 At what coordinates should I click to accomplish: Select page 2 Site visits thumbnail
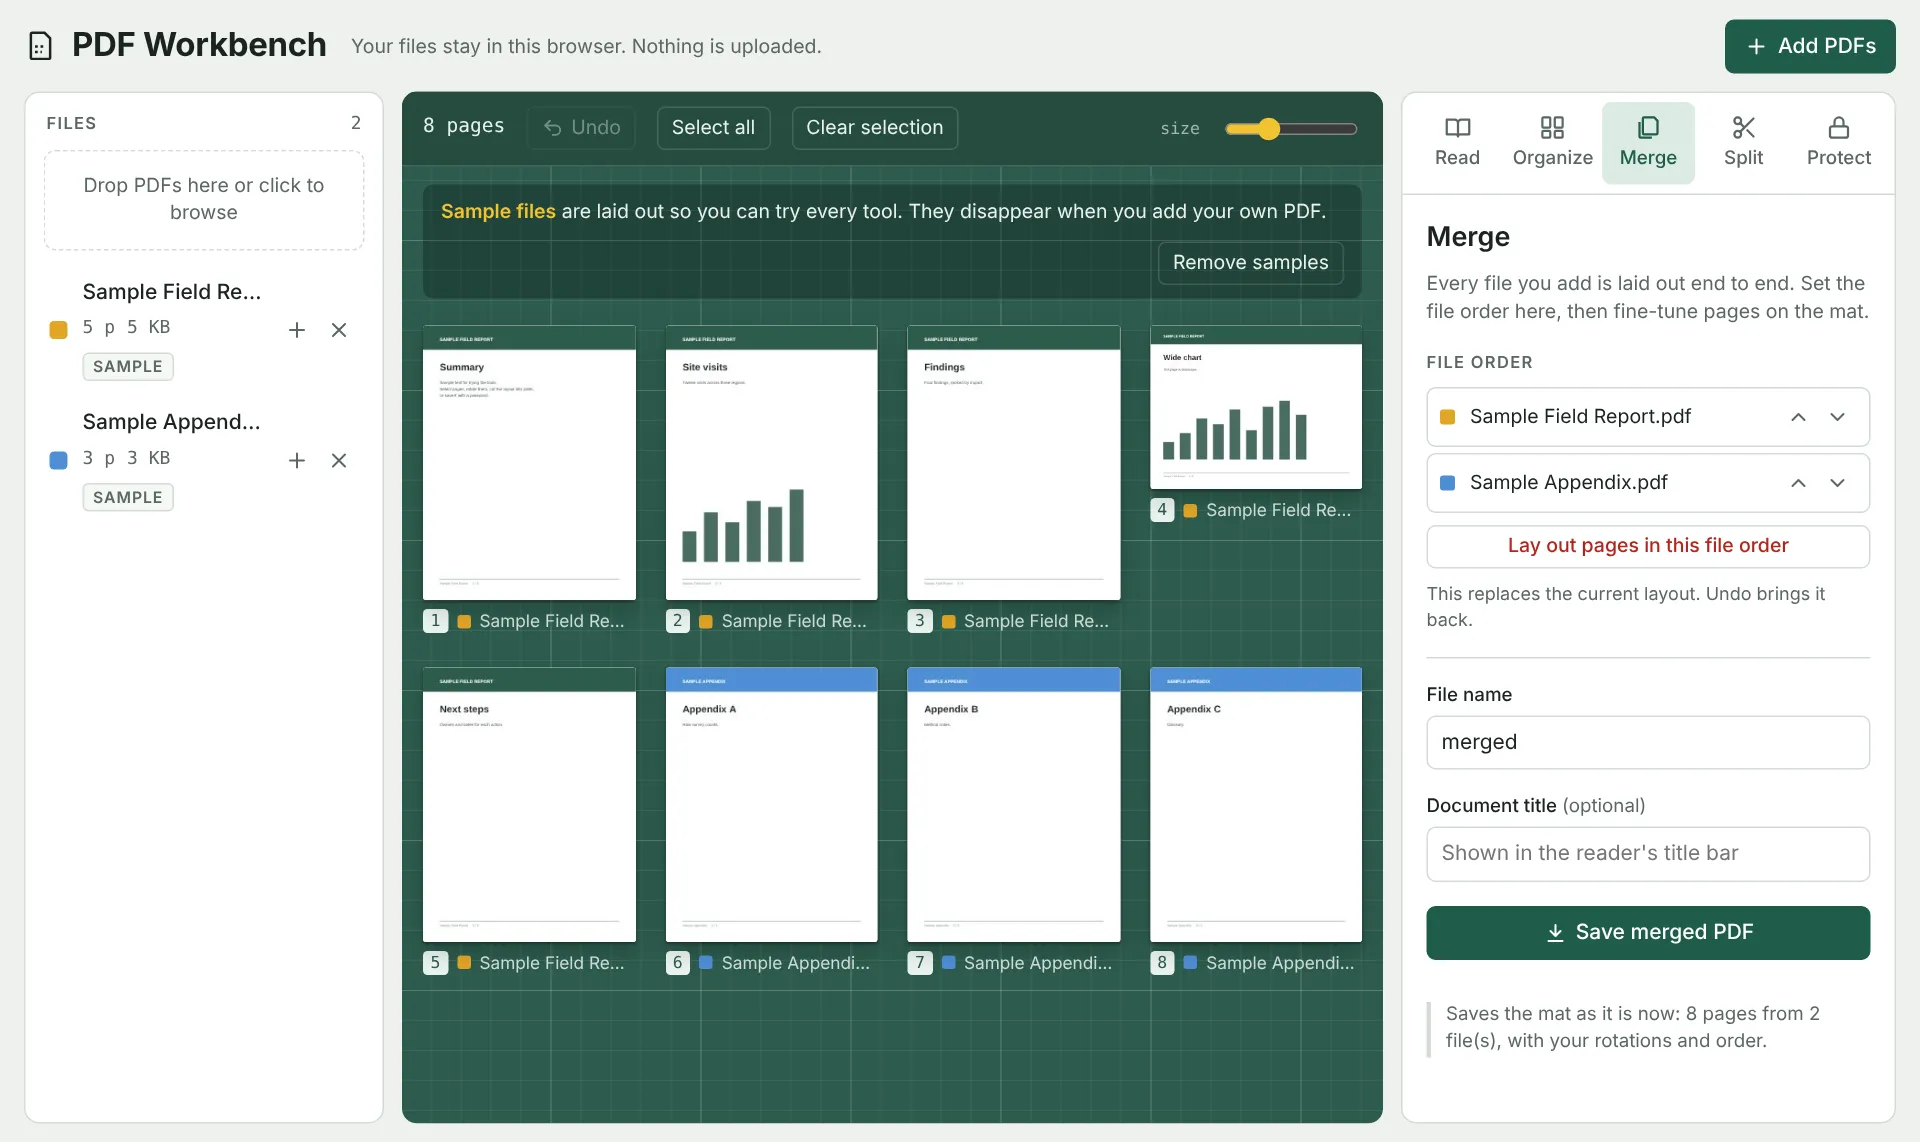[x=771, y=463]
